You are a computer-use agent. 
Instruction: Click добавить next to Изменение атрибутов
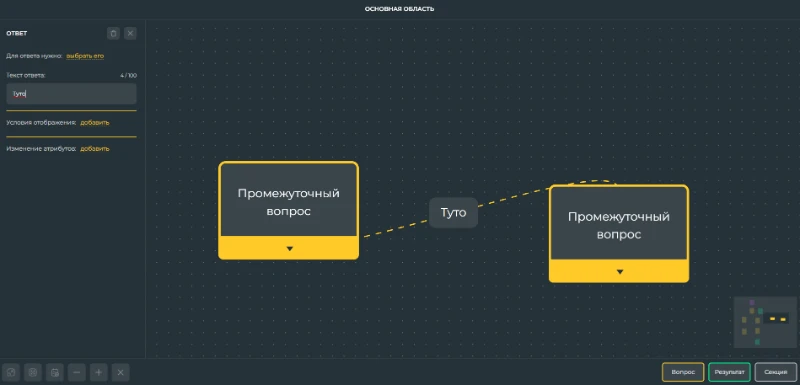click(x=94, y=149)
